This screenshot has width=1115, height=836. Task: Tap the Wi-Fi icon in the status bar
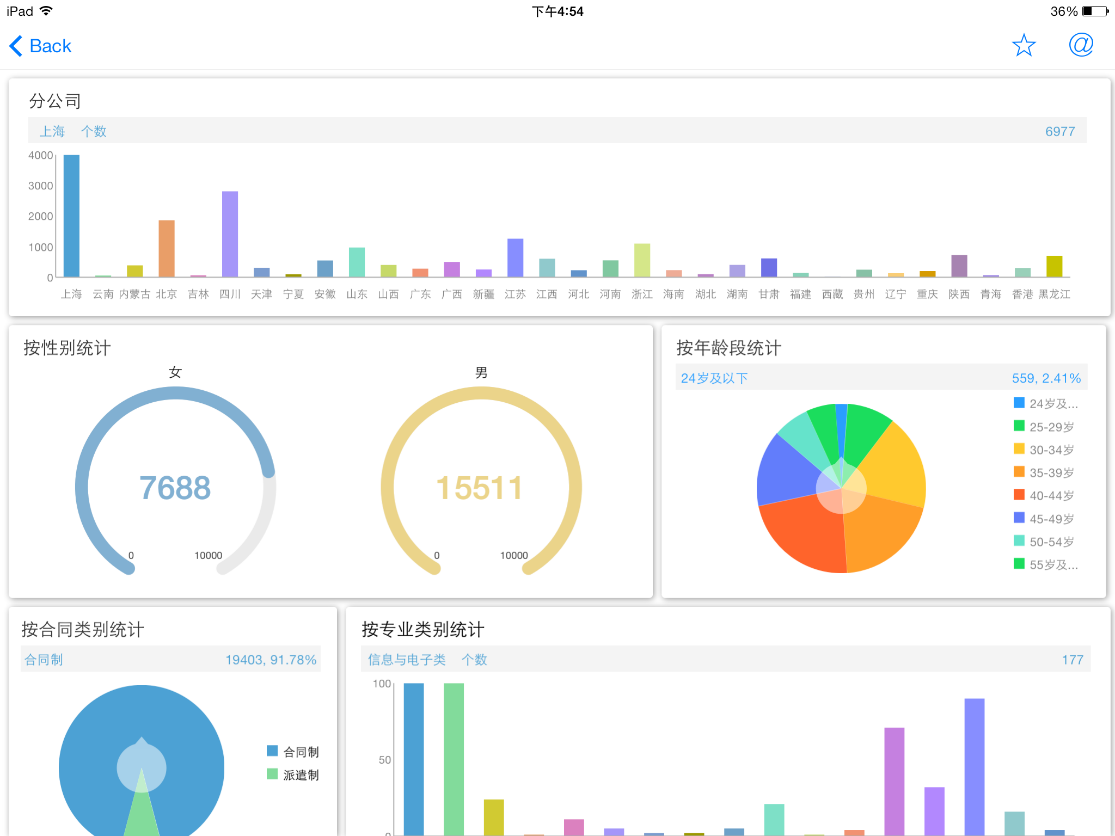tap(46, 11)
